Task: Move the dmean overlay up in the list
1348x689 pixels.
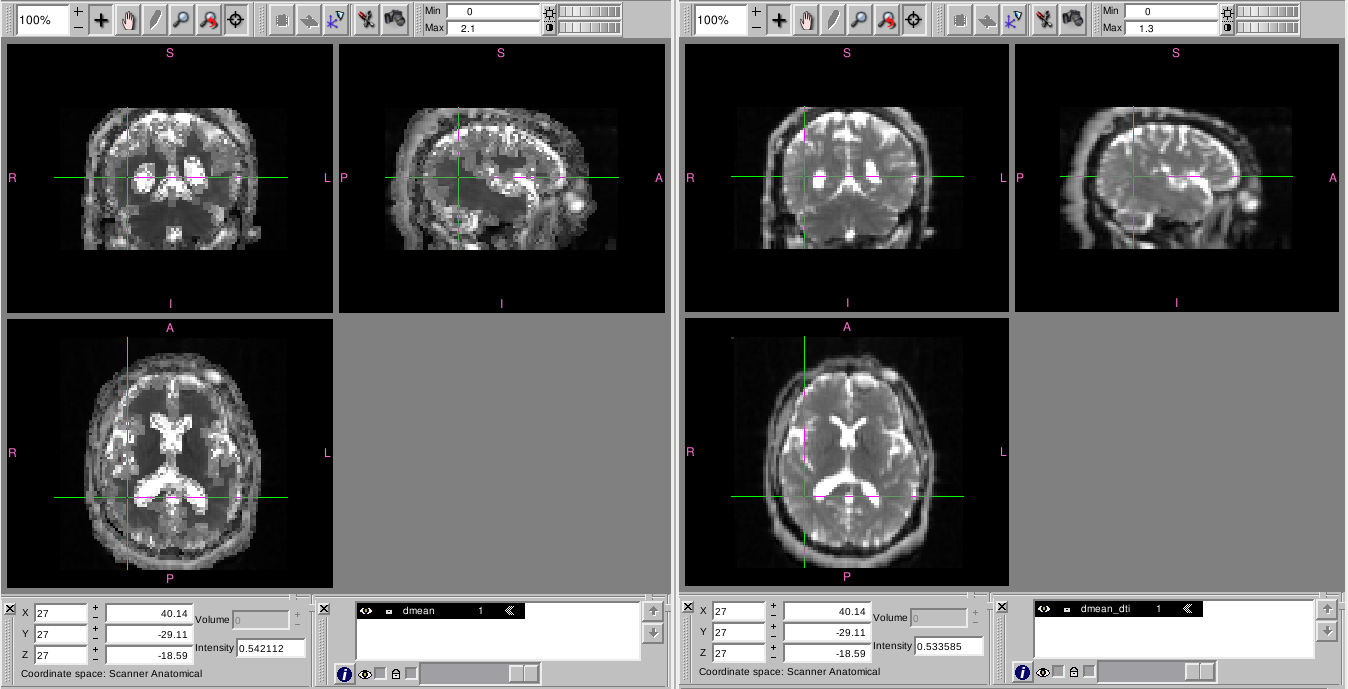Action: (x=652, y=610)
